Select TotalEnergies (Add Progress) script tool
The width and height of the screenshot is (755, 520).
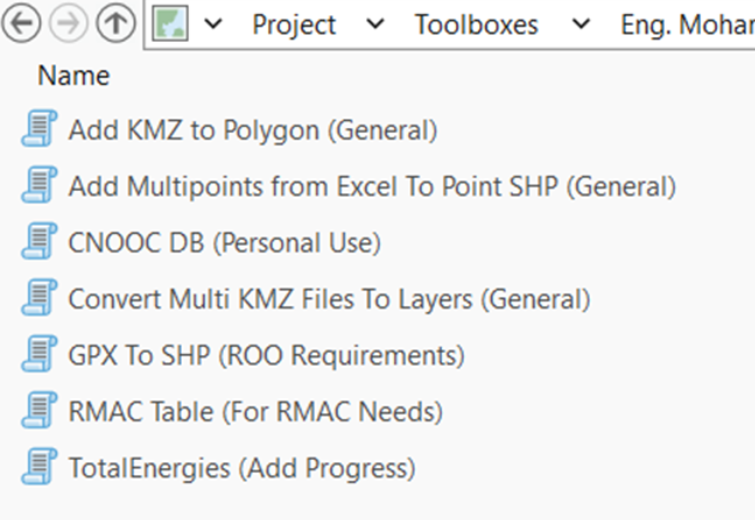click(x=241, y=467)
